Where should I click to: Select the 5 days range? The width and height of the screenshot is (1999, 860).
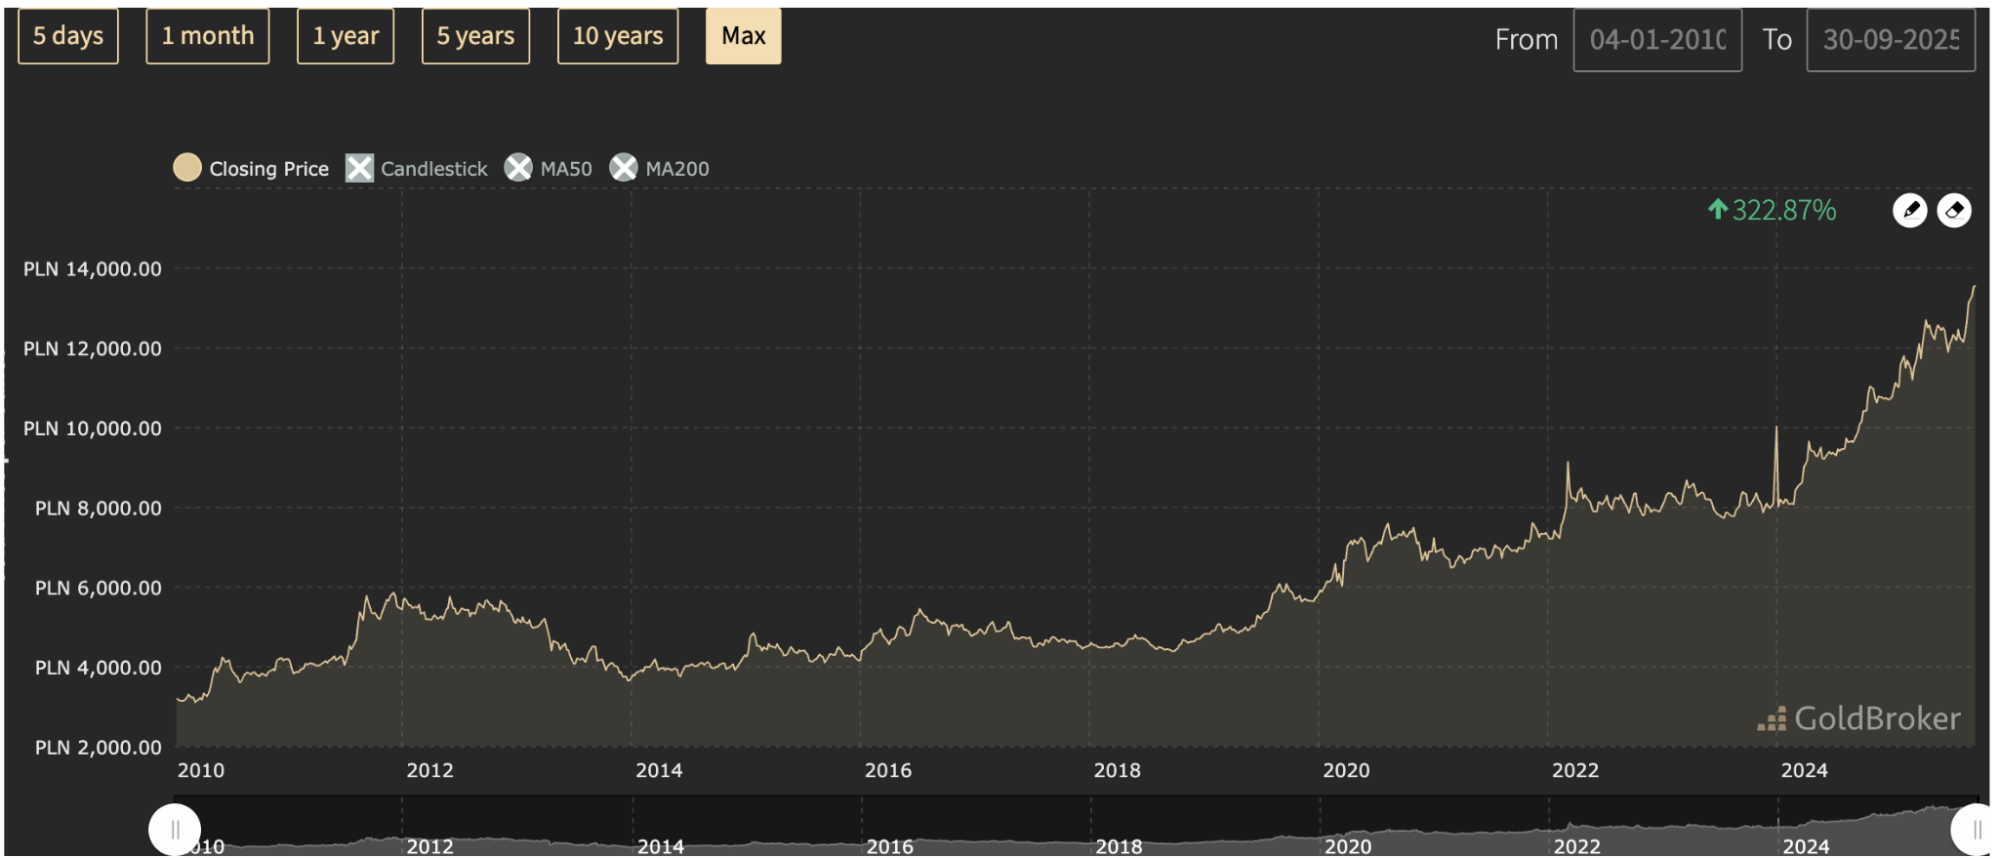[68, 36]
